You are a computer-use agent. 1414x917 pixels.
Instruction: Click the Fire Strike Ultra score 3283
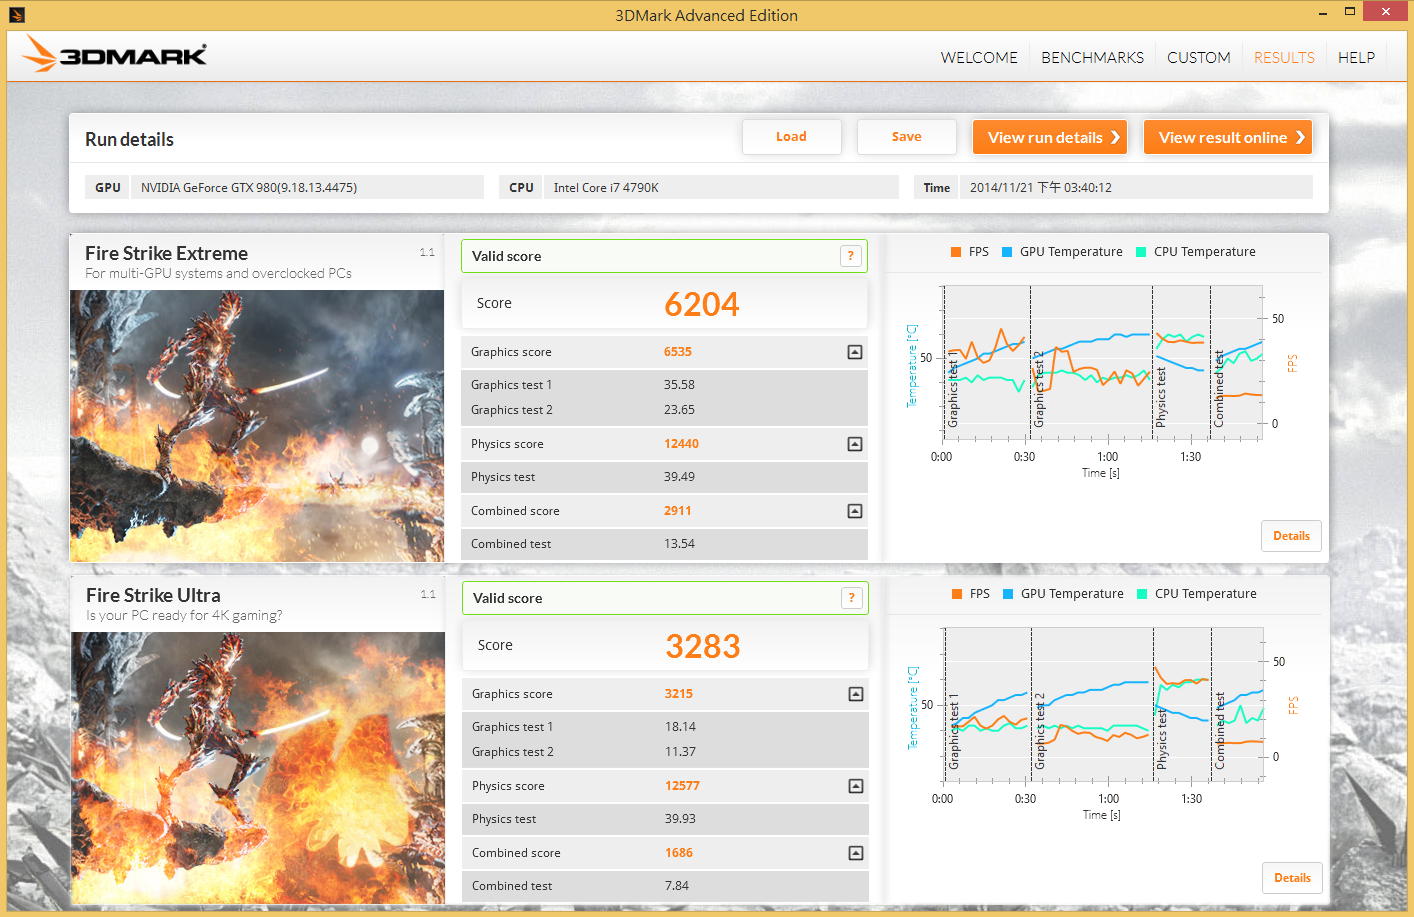pyautogui.click(x=703, y=646)
